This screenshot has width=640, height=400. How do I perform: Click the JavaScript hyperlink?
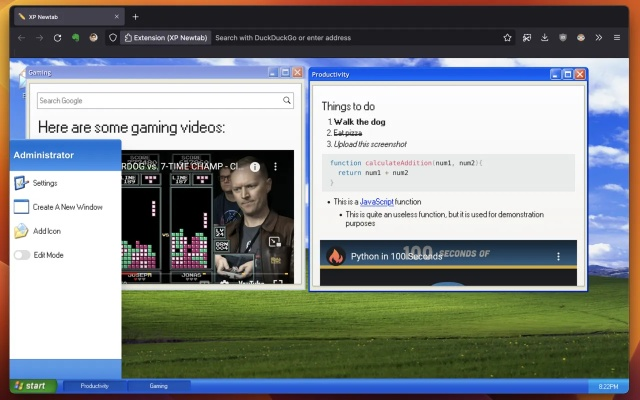pos(377,202)
